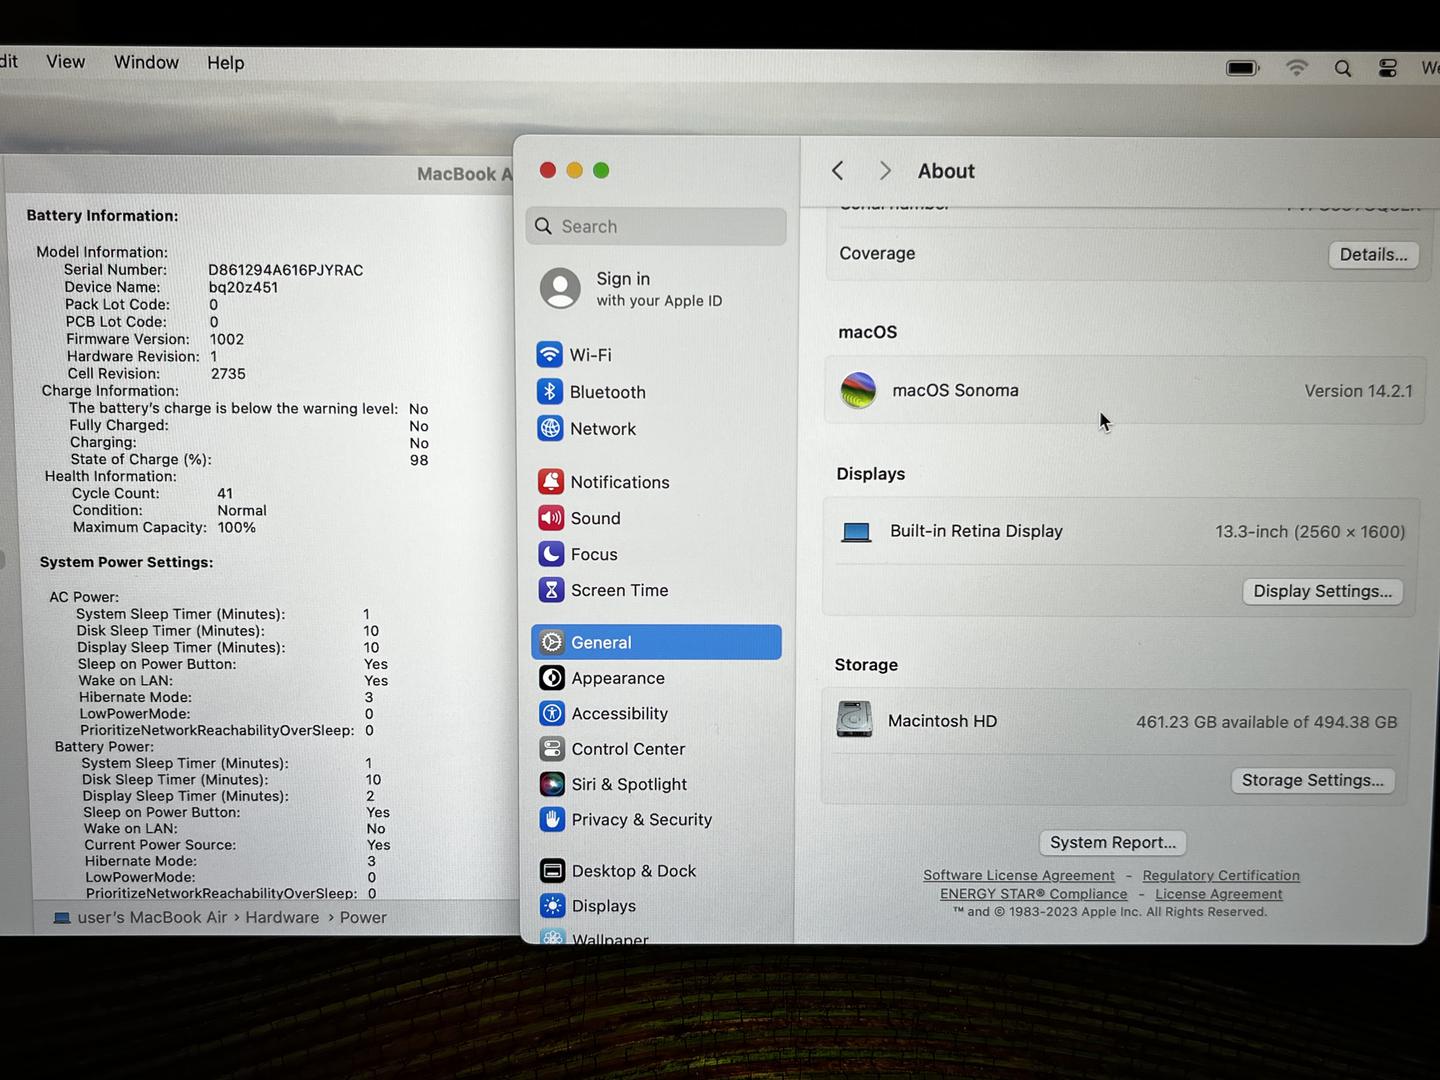
Task: Open the View menu
Action: (x=66, y=62)
